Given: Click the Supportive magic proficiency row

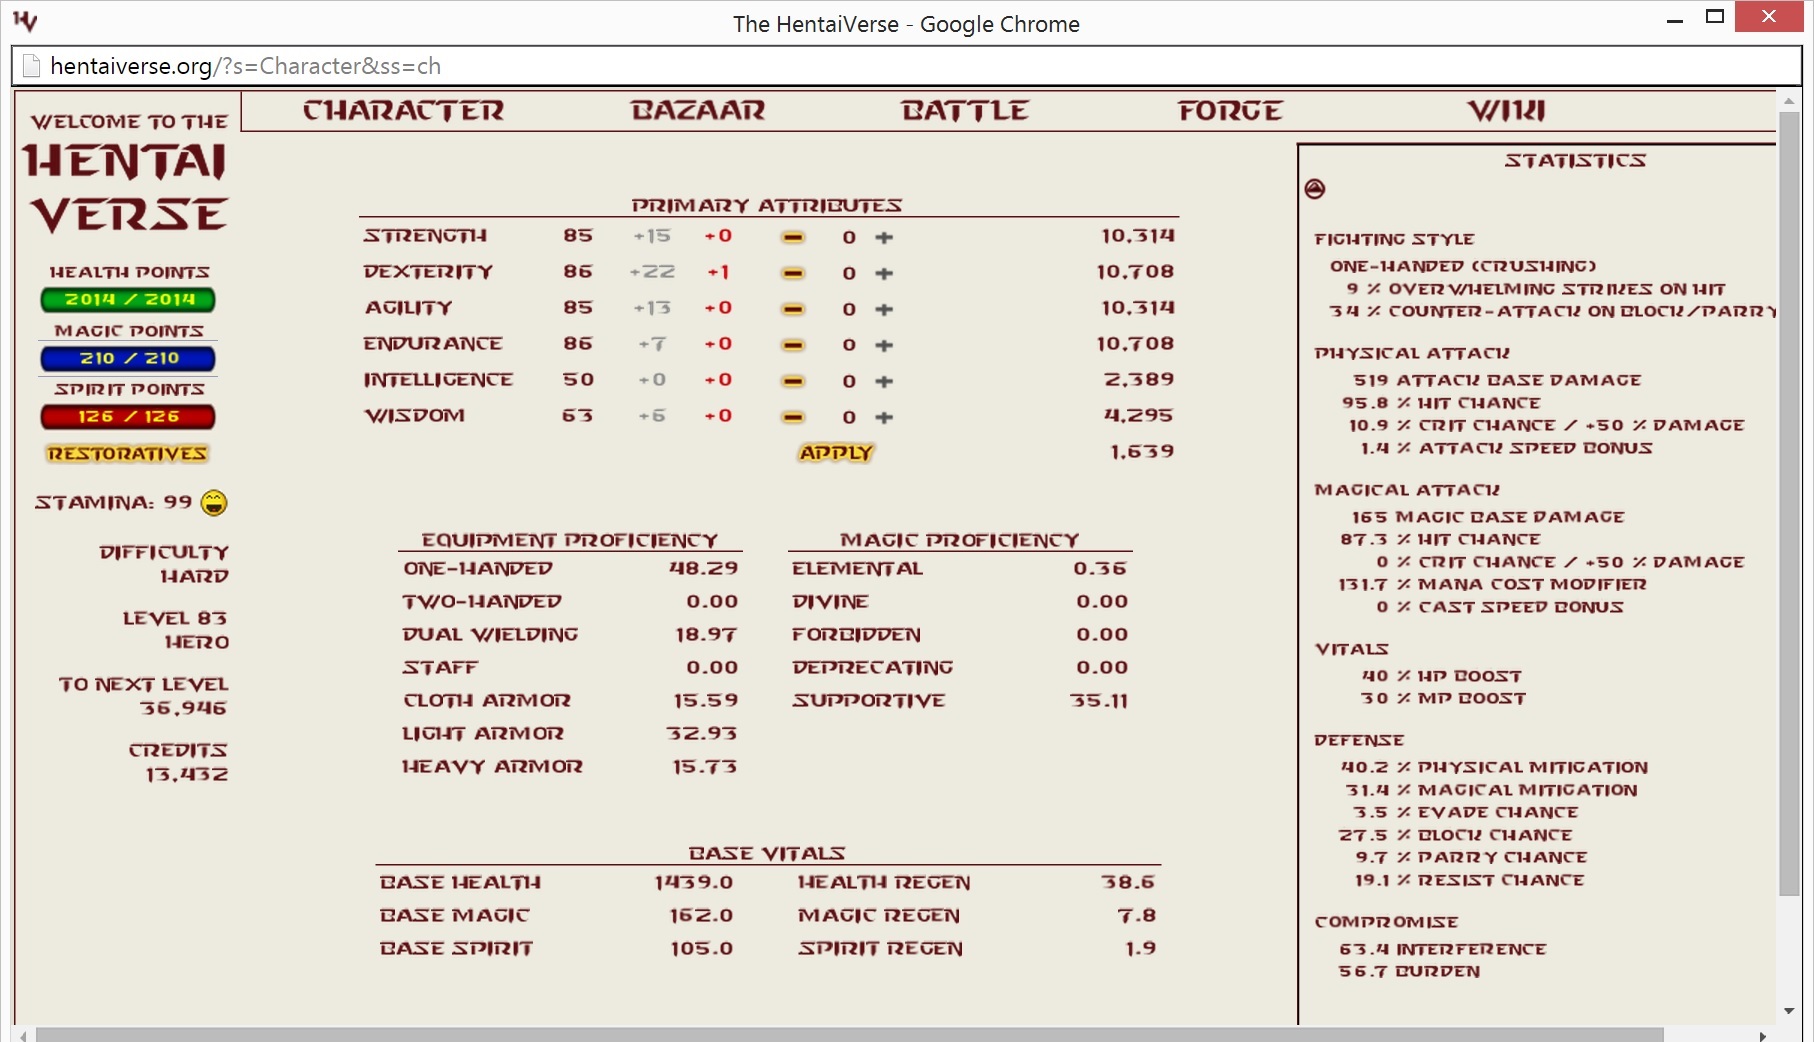Looking at the screenshot, I should 960,701.
